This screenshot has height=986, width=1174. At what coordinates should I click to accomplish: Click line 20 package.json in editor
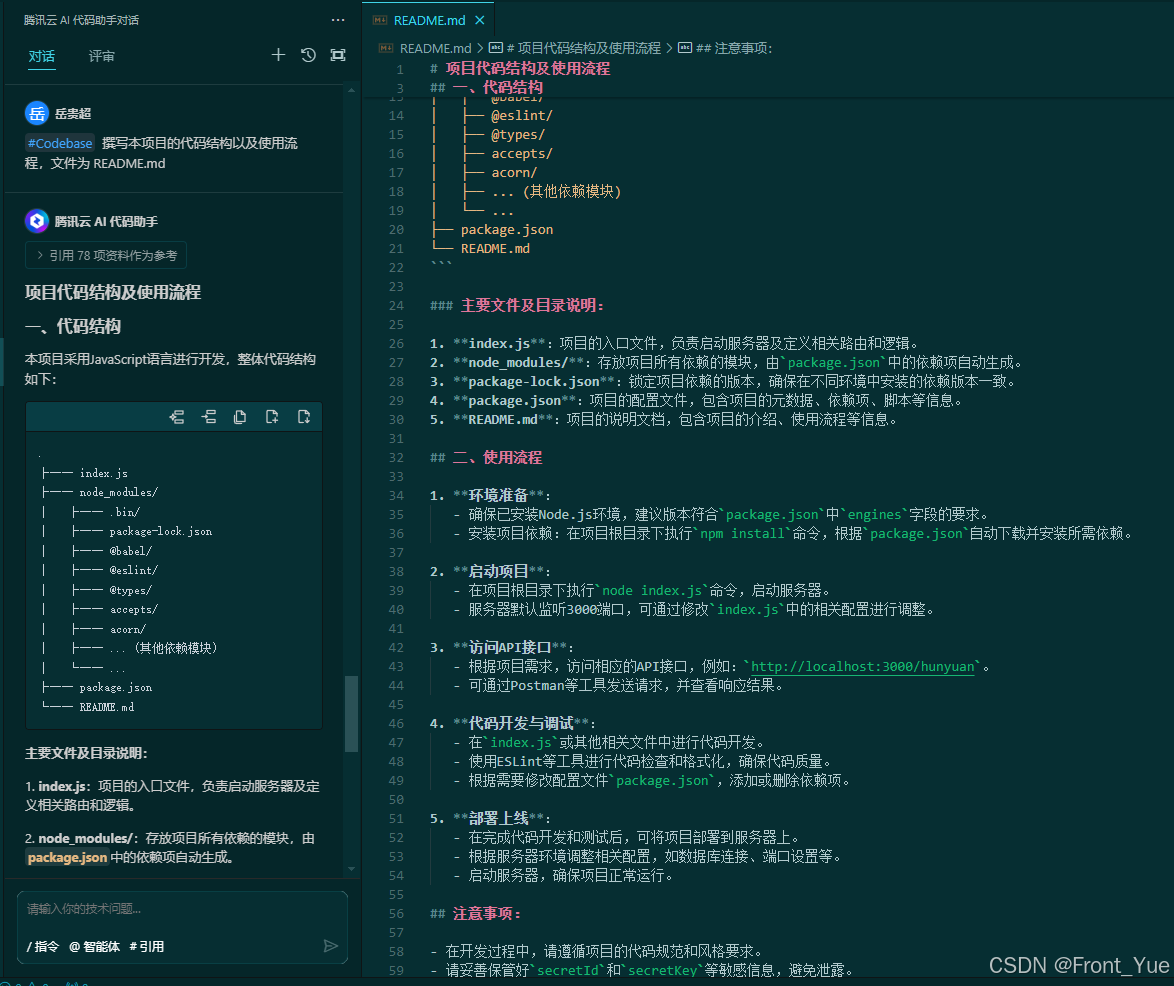[507, 230]
